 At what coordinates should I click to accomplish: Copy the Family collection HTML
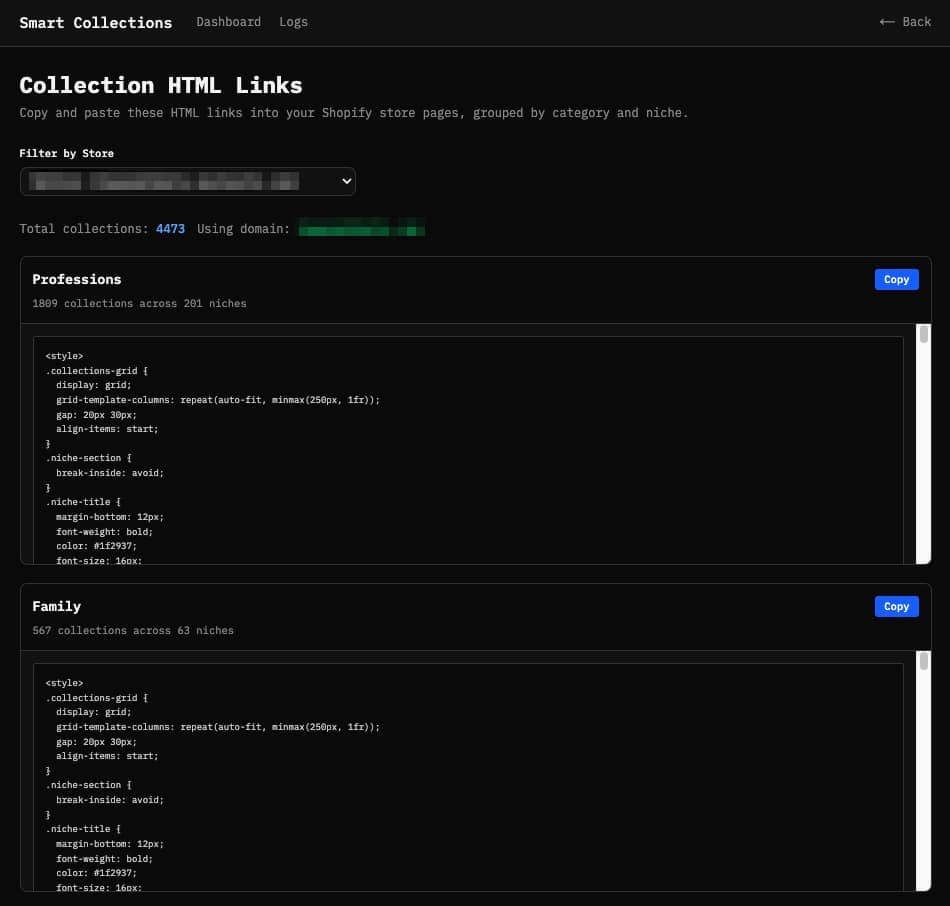coord(896,606)
